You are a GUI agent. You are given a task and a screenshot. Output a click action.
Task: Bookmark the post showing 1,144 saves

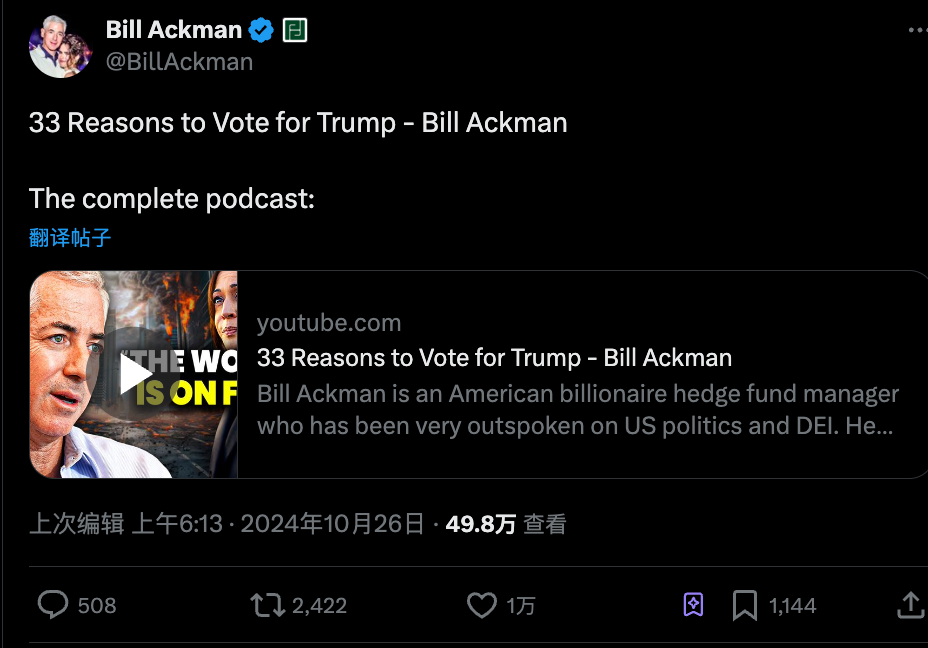[745, 605]
